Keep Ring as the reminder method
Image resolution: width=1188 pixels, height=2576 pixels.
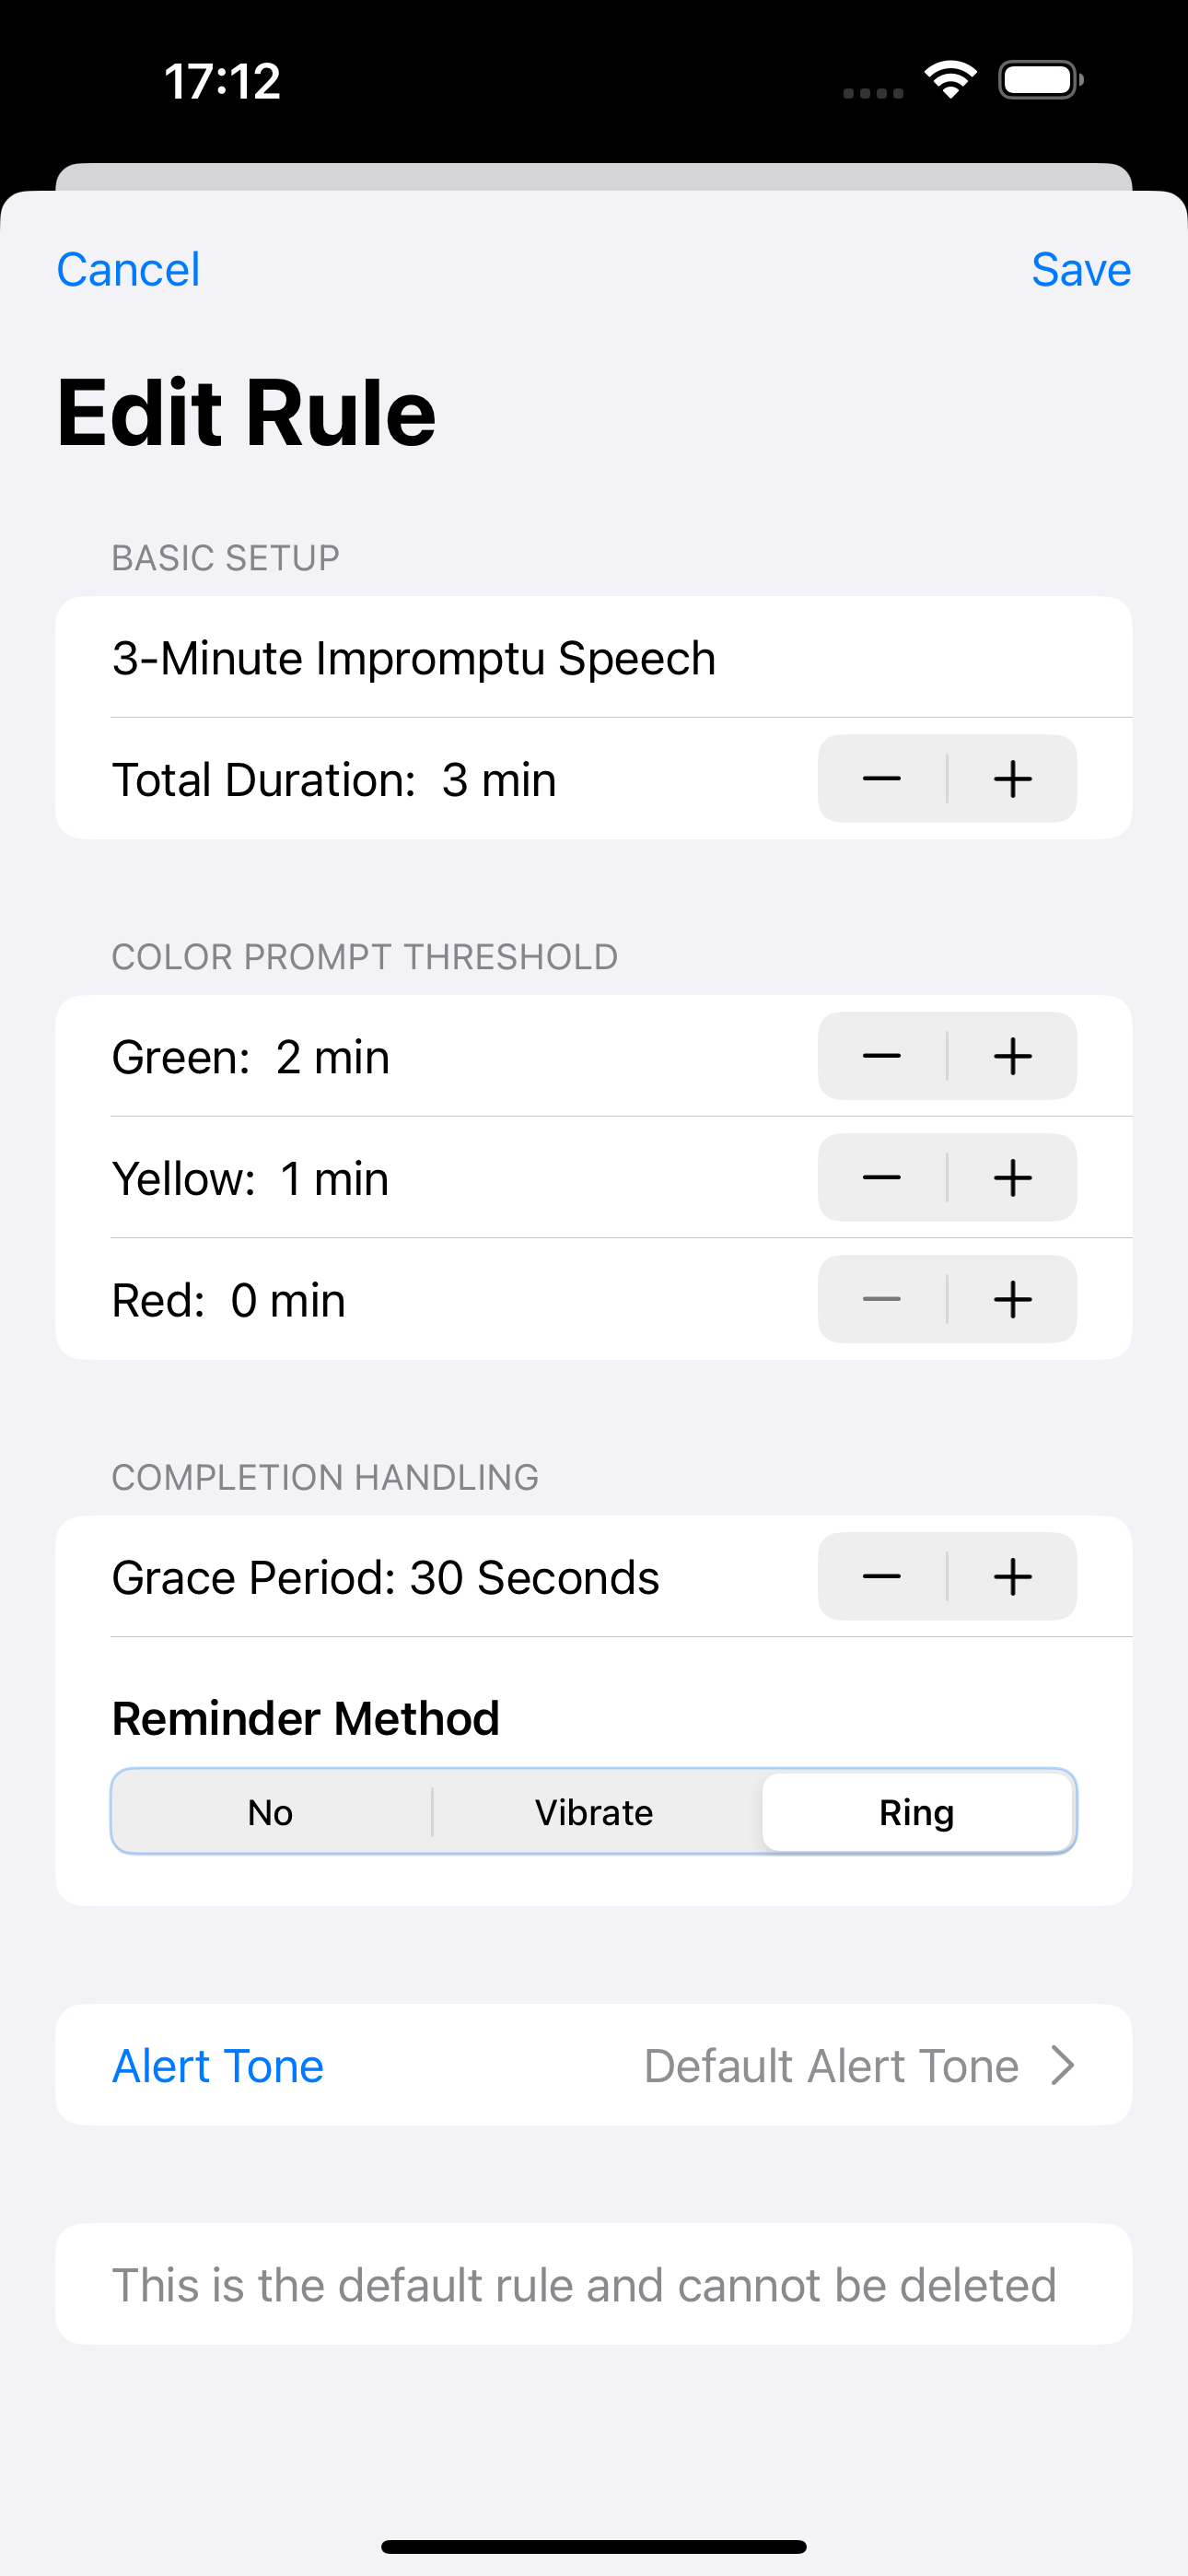[x=916, y=1811]
